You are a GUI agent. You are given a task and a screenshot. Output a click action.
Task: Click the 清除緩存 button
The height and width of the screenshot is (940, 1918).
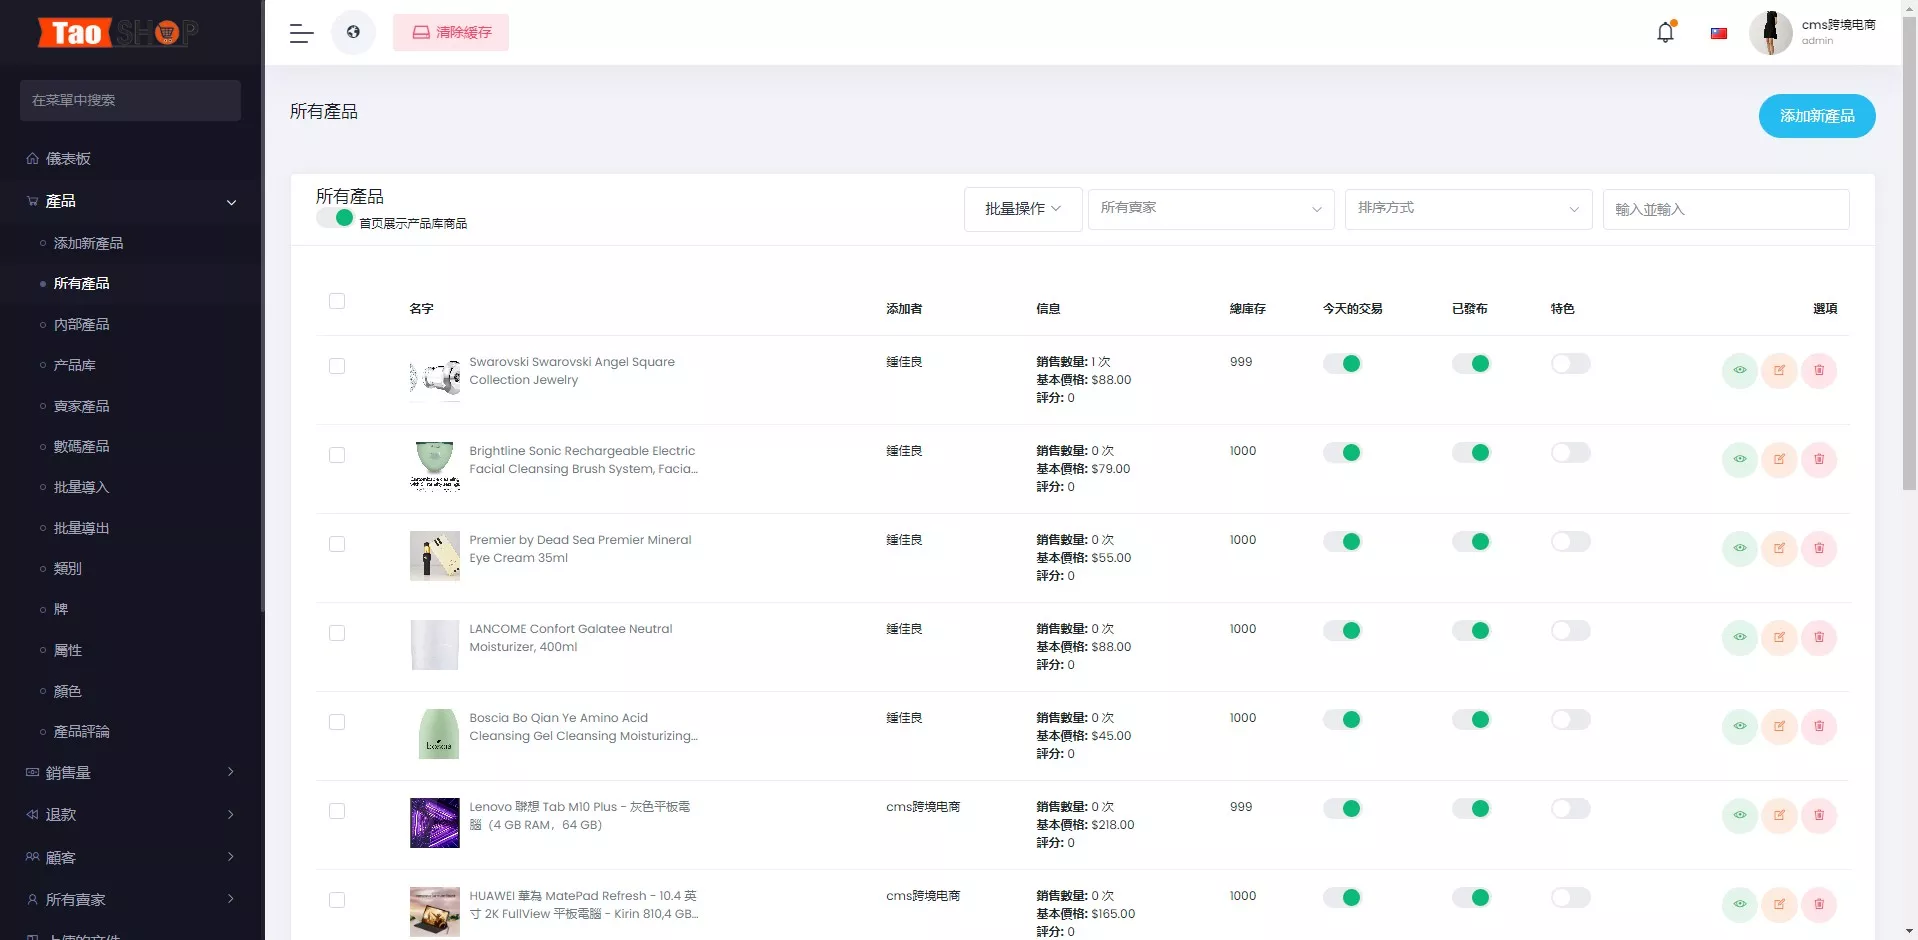[451, 32]
